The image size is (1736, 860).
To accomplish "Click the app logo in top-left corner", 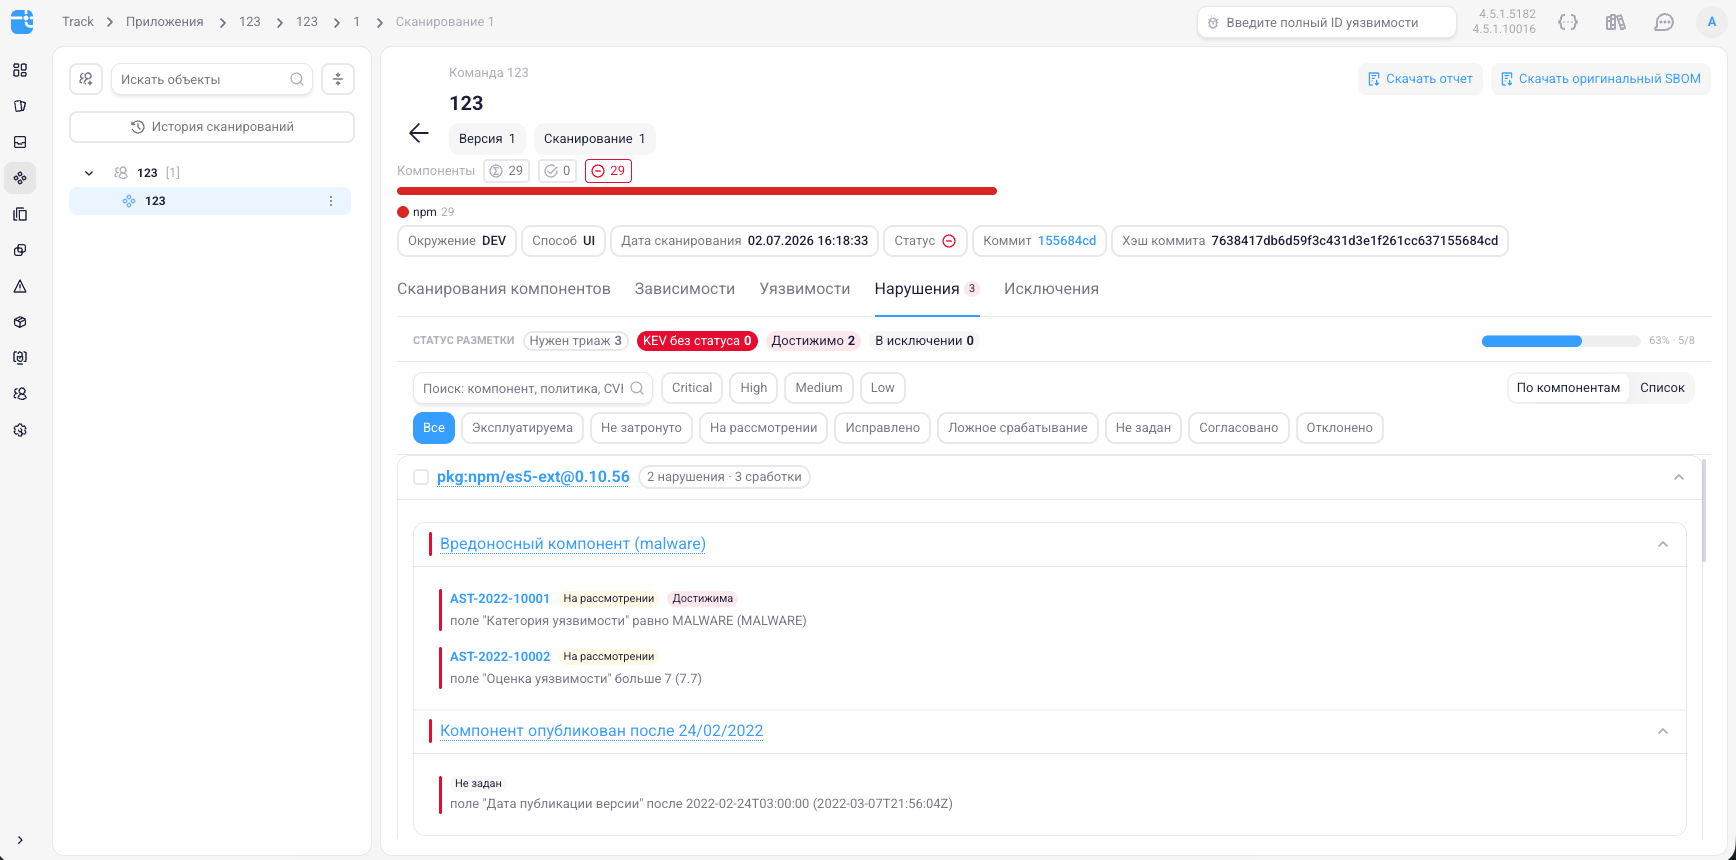I will click(21, 21).
